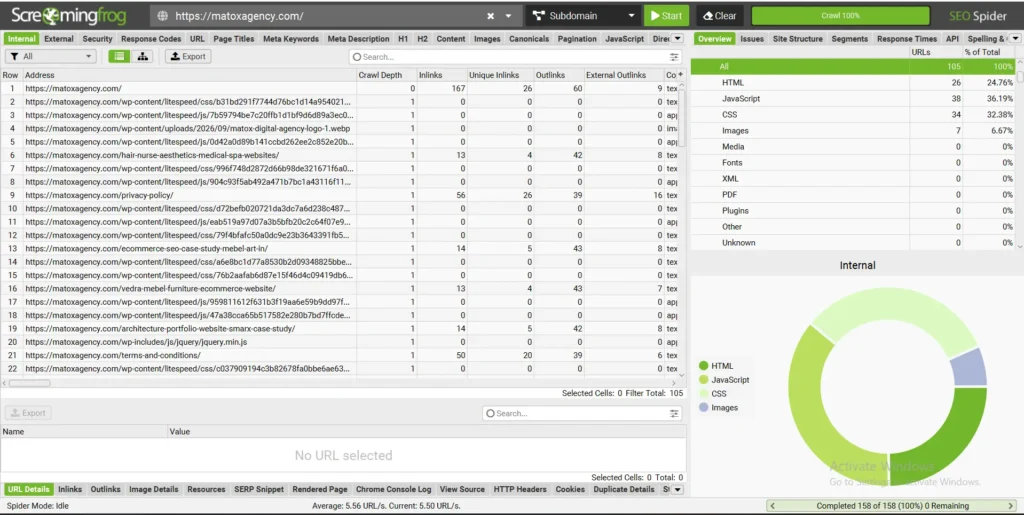Select the jquery.min.js URL row
Viewport: 1024px width, 515px height.
point(340,342)
